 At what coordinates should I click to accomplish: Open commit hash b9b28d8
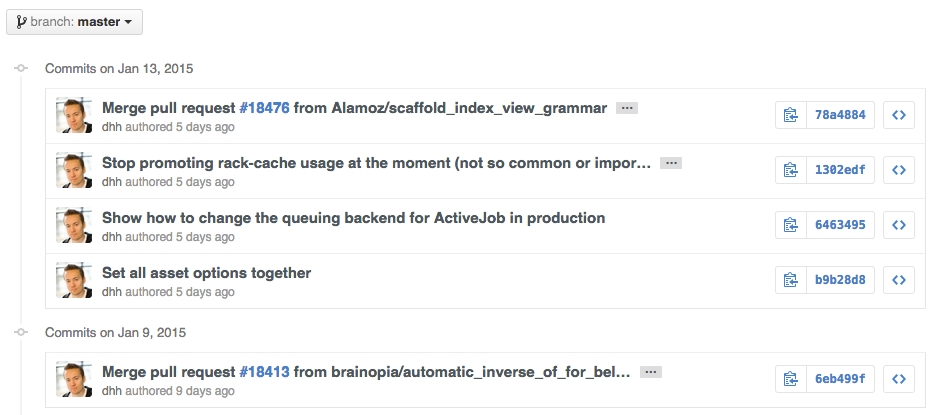click(x=840, y=280)
